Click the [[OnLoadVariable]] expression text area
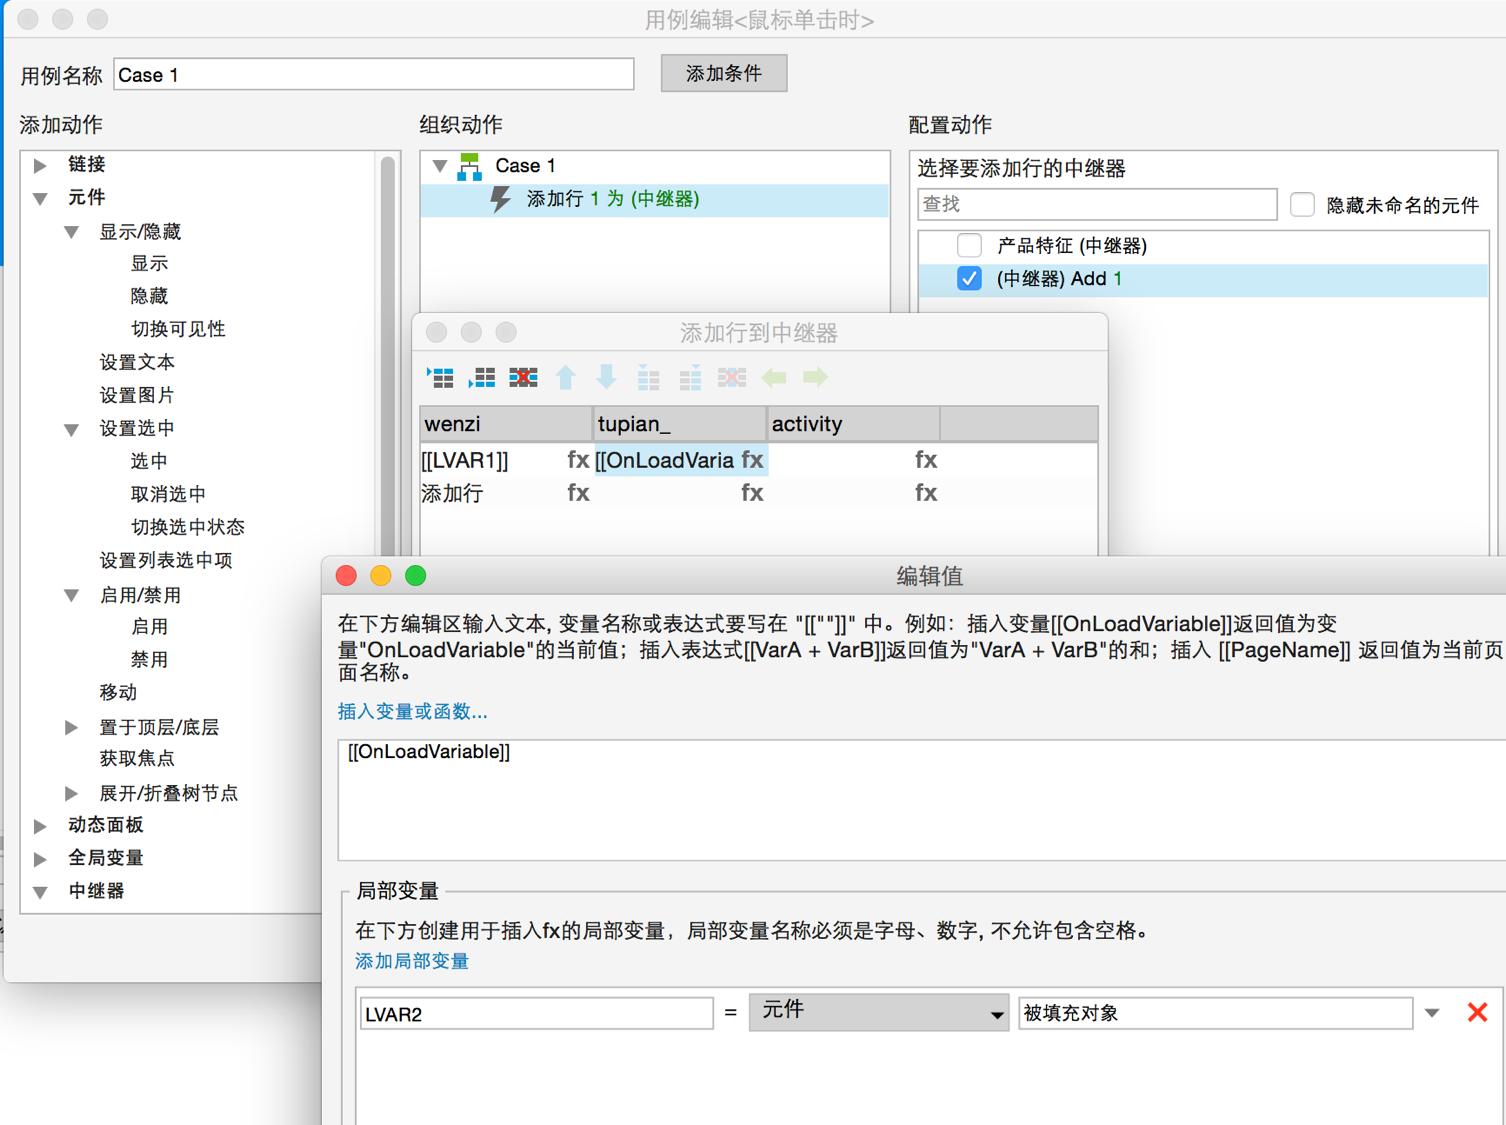 pyautogui.click(x=920, y=800)
